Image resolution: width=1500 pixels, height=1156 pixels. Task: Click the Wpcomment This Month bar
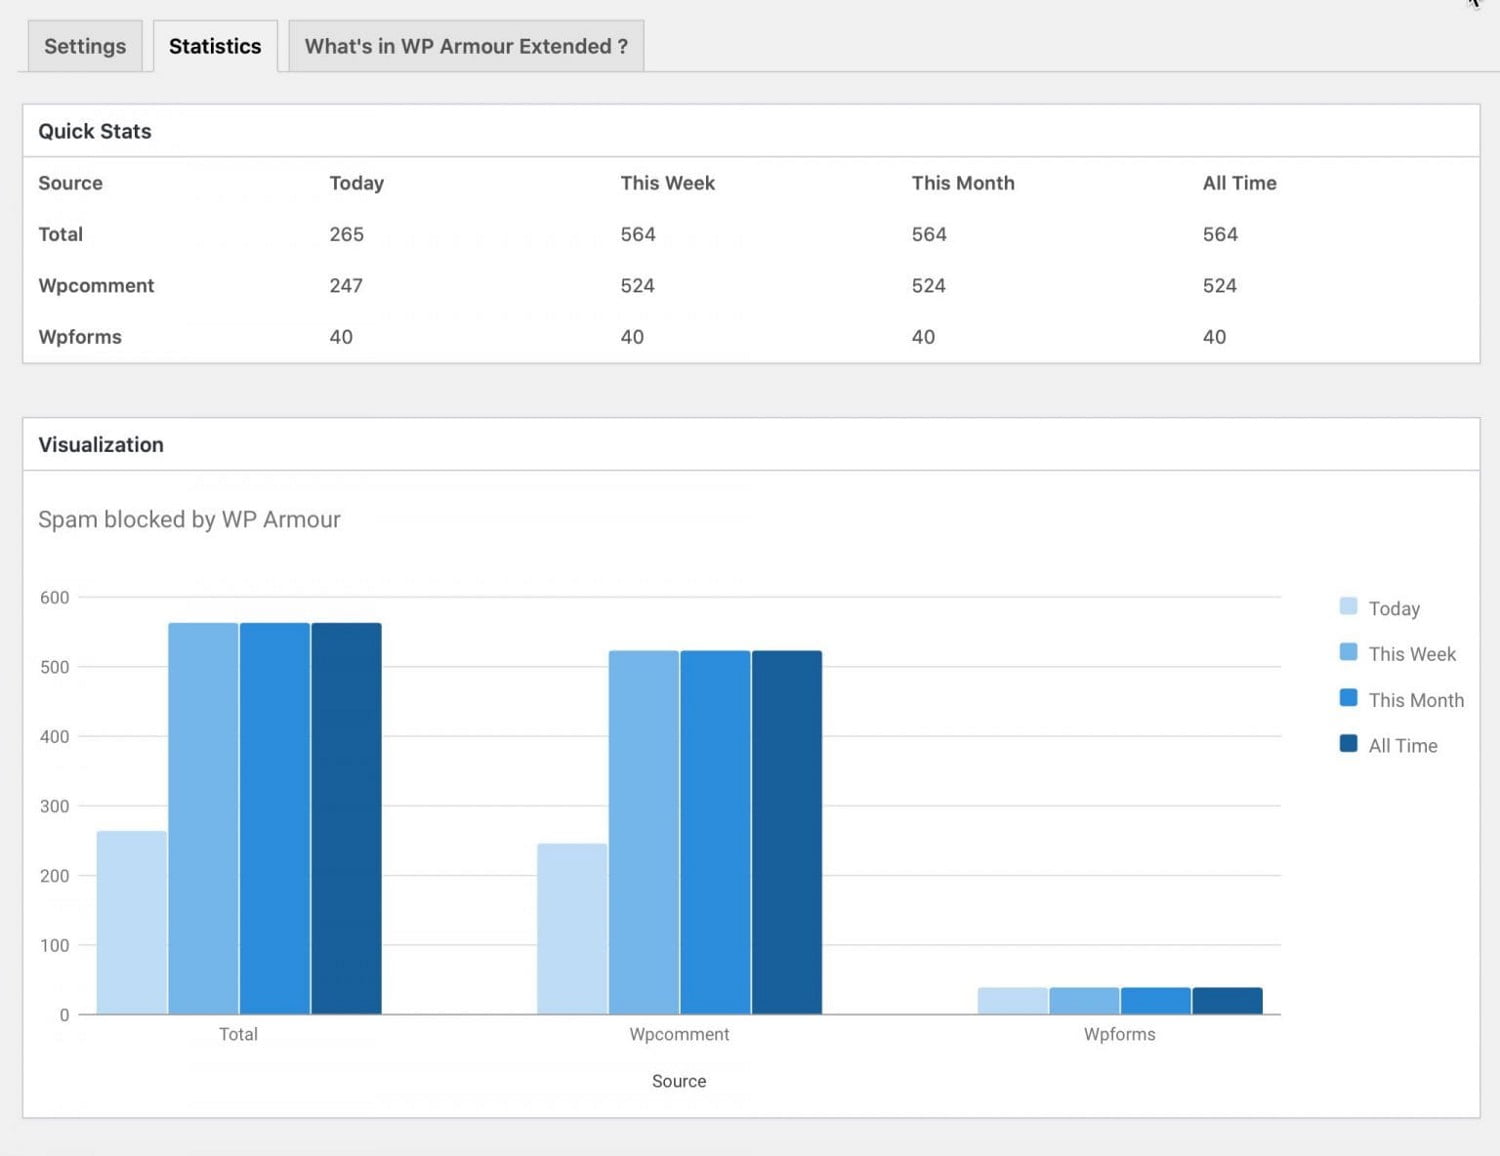tap(715, 832)
